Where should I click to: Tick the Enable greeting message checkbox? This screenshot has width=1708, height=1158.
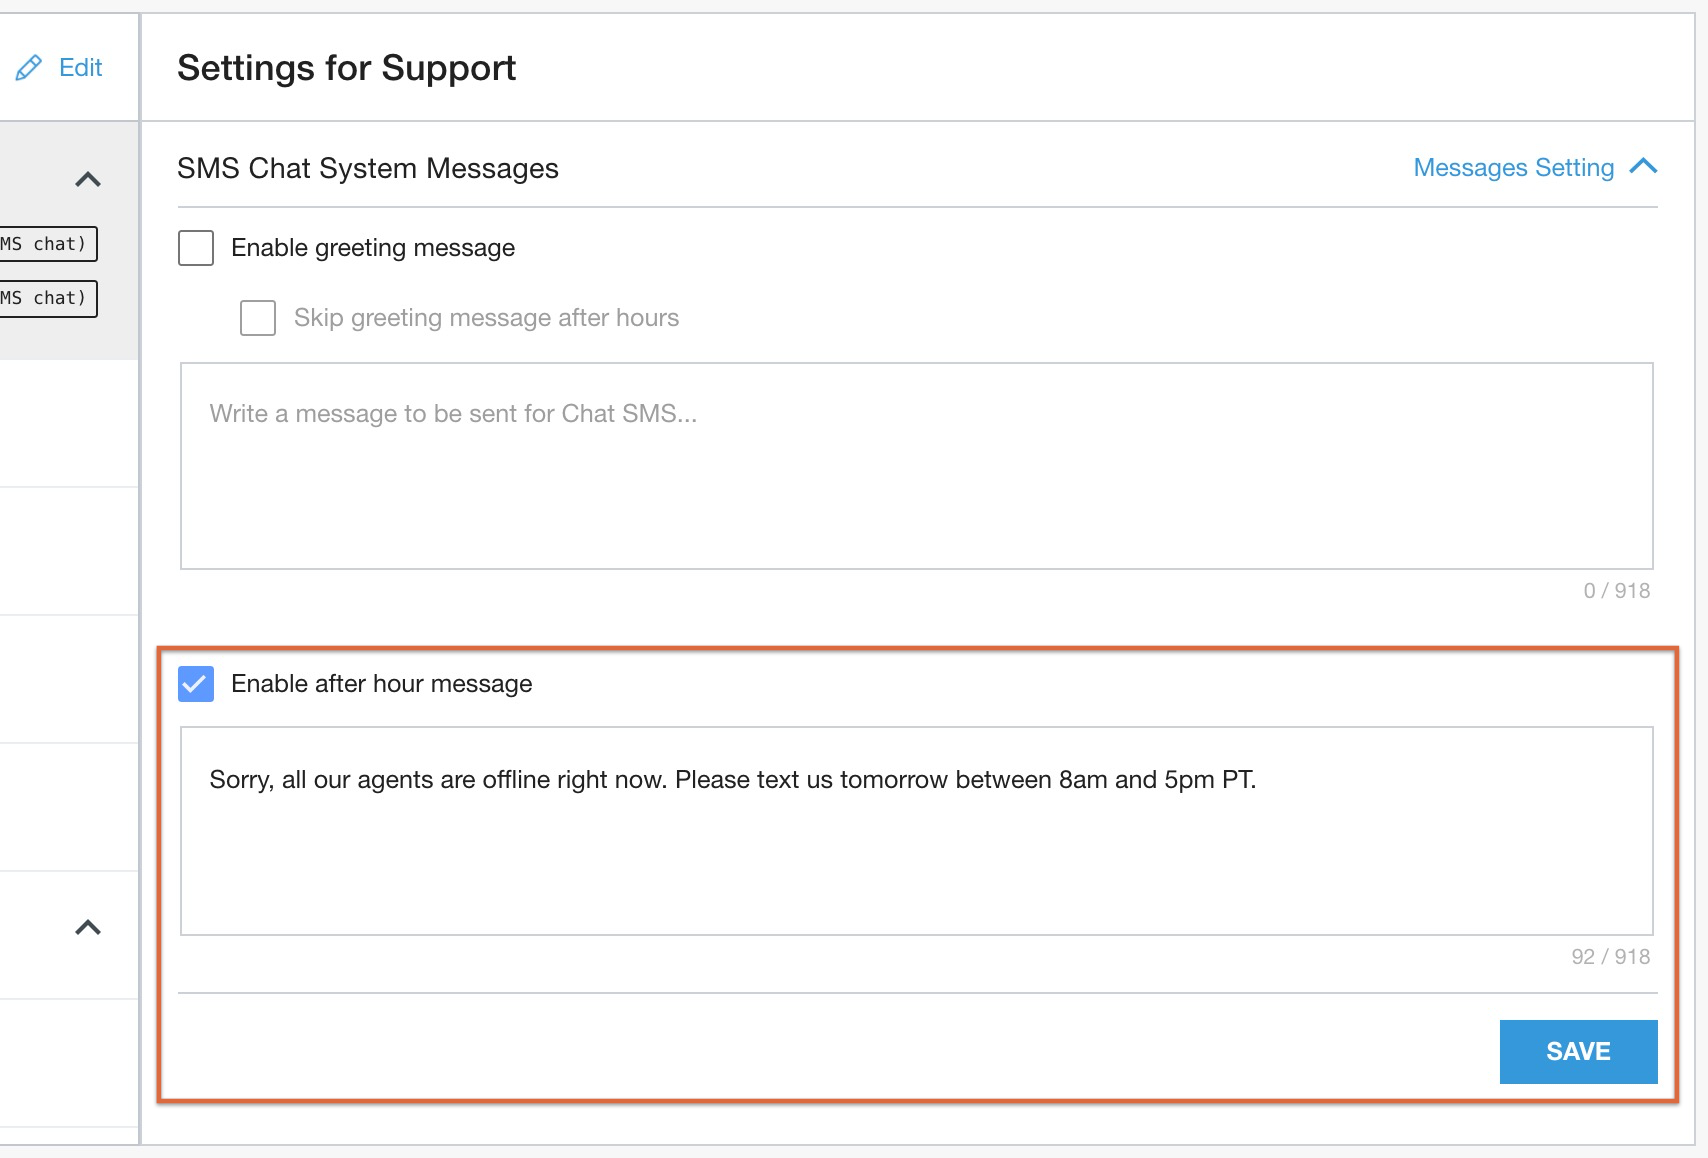tap(196, 248)
